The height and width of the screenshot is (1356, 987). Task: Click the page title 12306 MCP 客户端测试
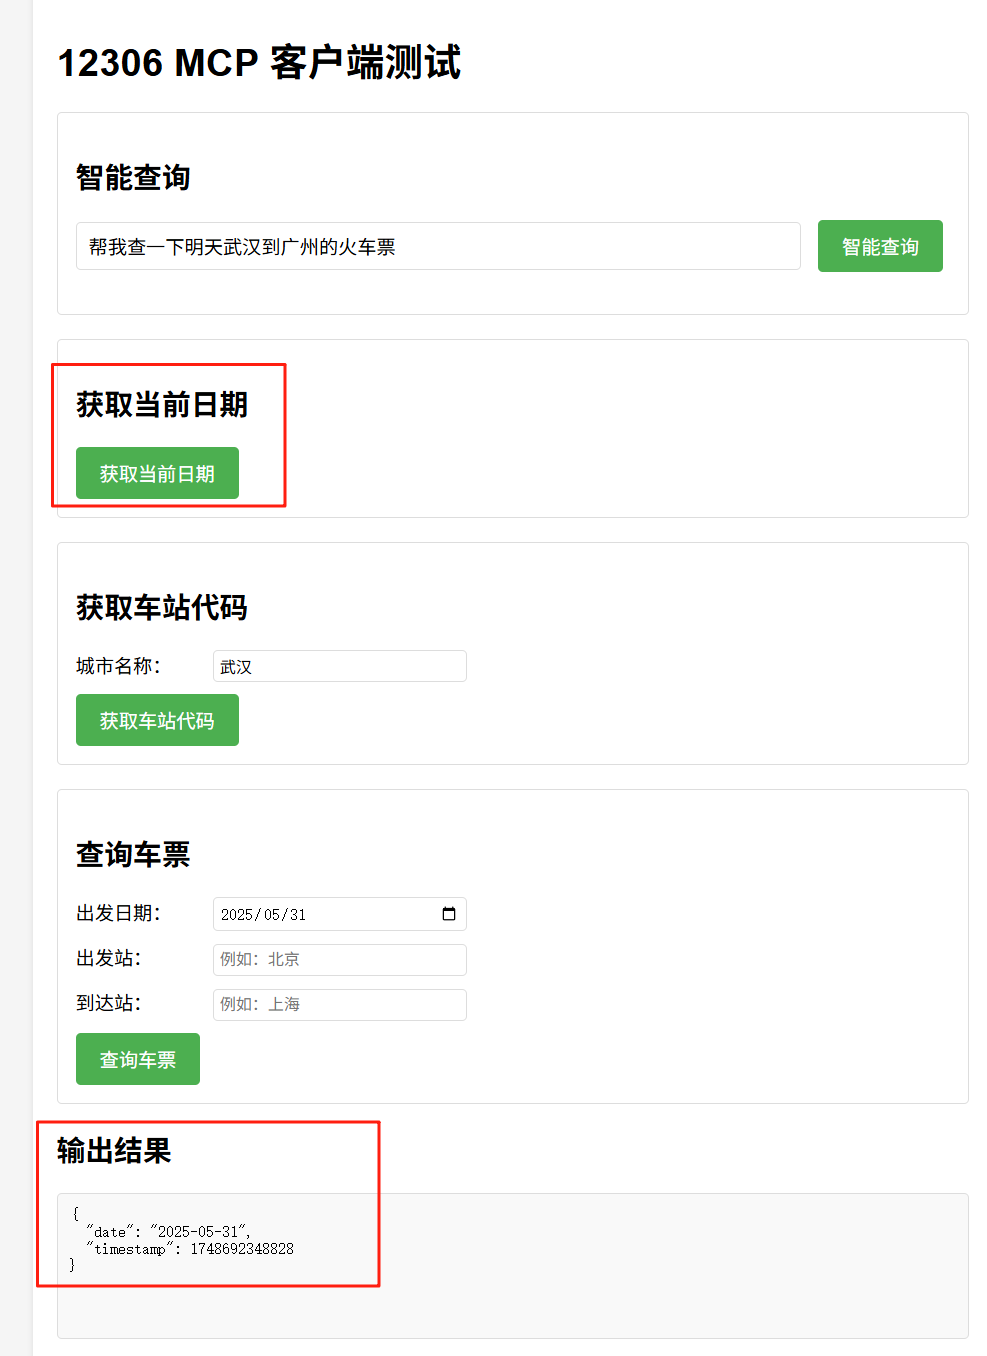click(259, 62)
